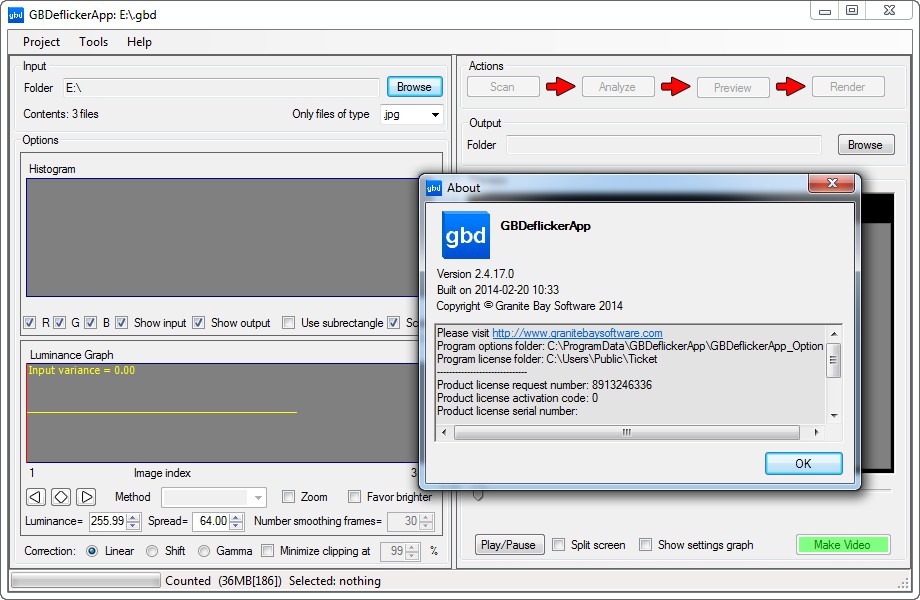Enable Use subrectangle option
920x600 pixels.
tap(288, 323)
